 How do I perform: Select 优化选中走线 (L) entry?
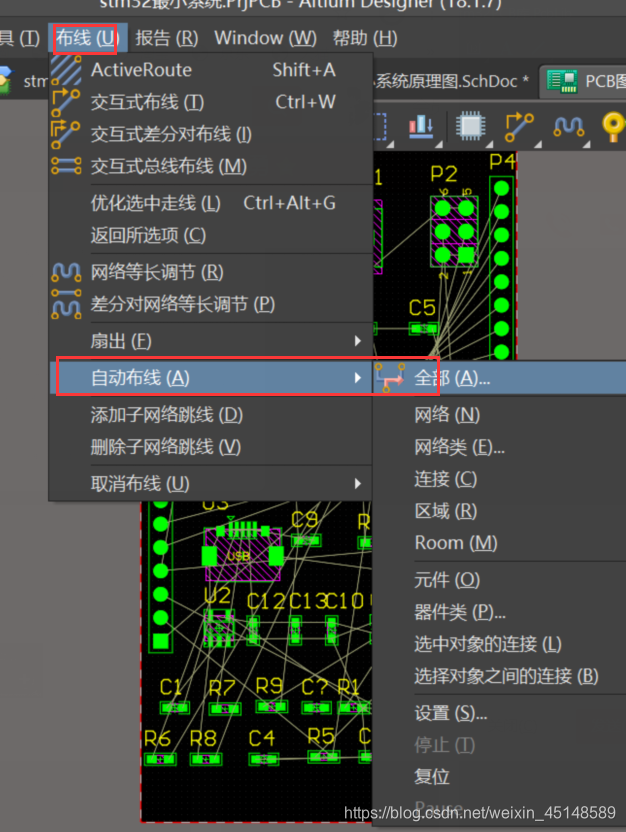click(211, 203)
